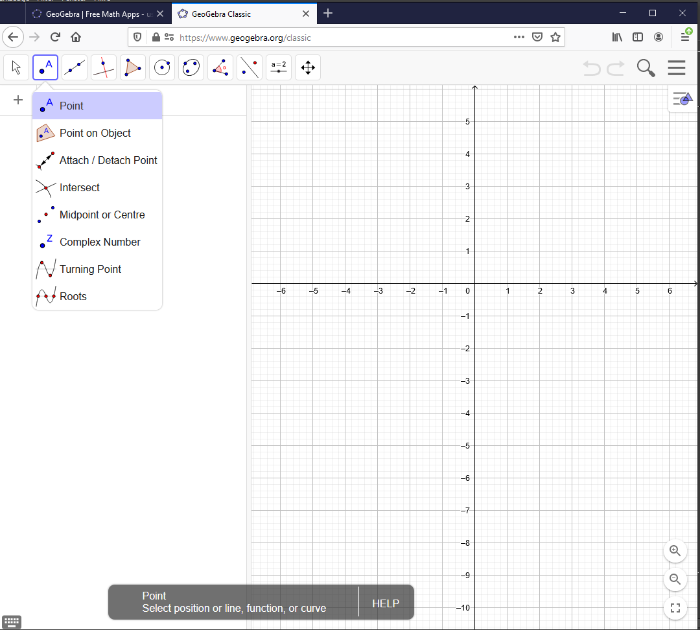Image resolution: width=700 pixels, height=630 pixels.
Task: Switch to GeoGebra Free Math Apps tab
Action: [92, 14]
